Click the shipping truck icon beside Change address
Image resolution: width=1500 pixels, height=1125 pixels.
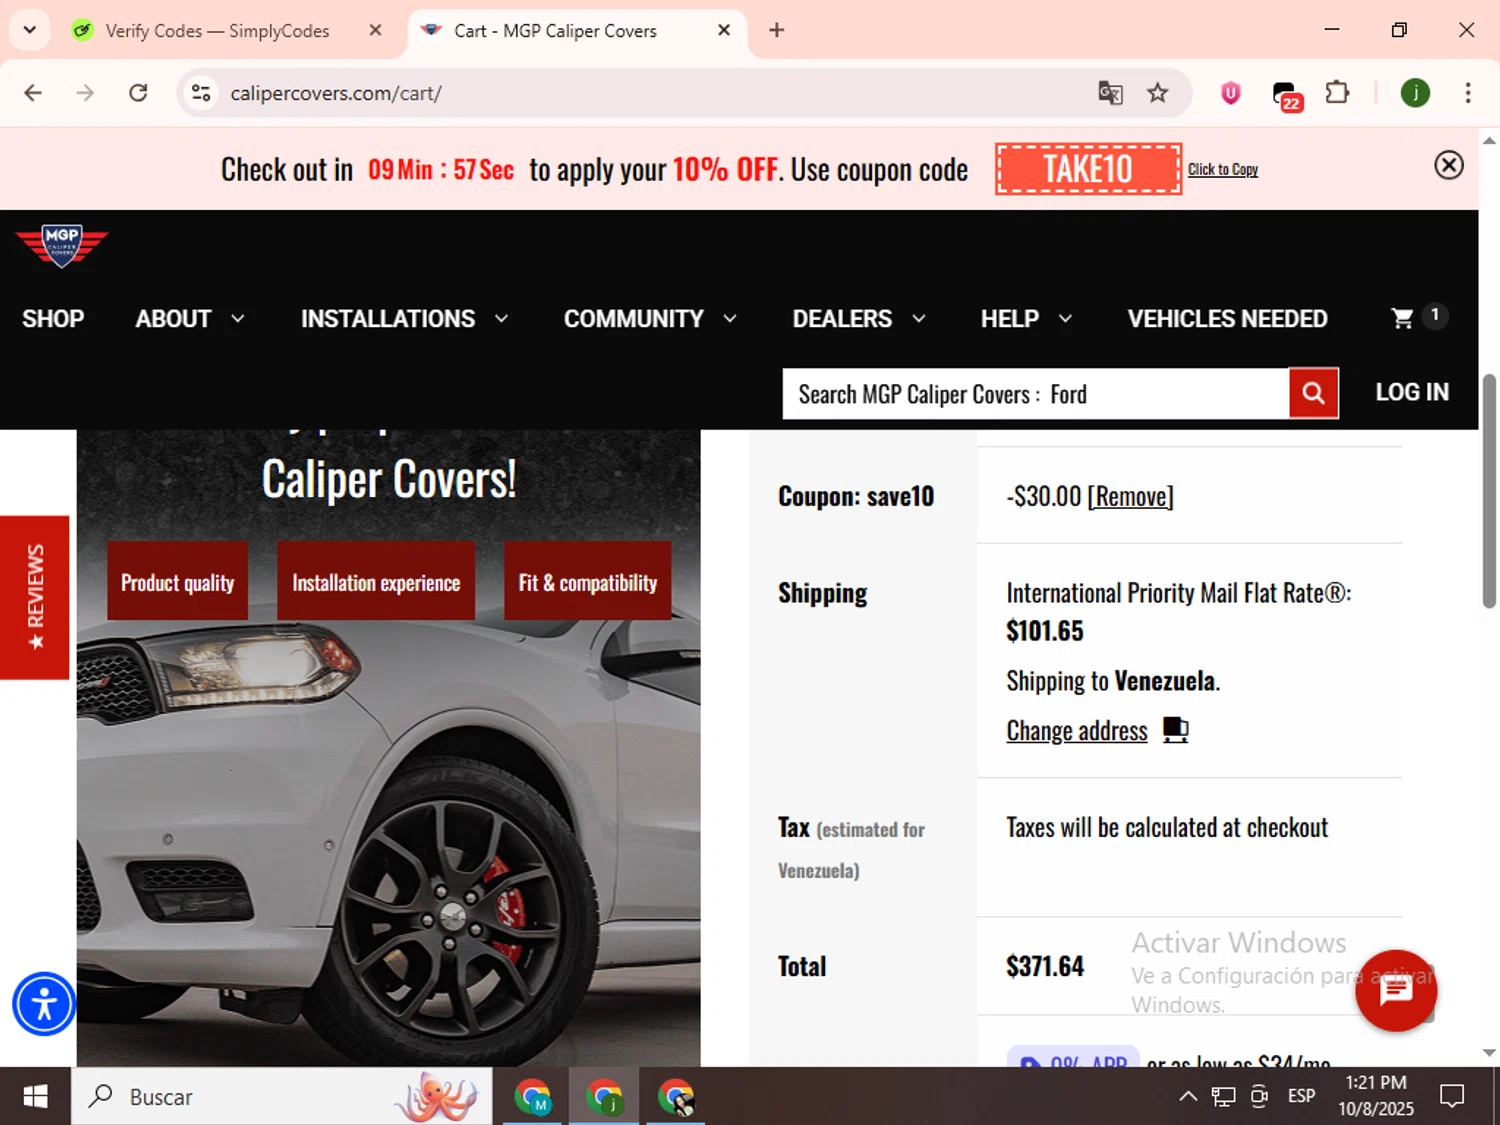pyautogui.click(x=1175, y=730)
